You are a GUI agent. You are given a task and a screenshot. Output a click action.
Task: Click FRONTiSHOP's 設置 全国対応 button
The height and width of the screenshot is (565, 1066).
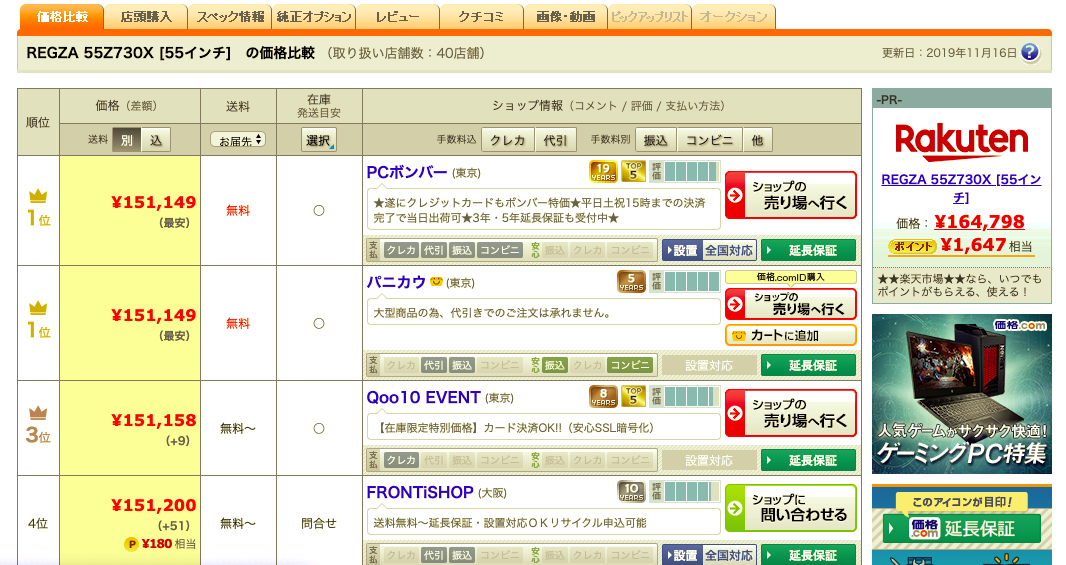709,555
